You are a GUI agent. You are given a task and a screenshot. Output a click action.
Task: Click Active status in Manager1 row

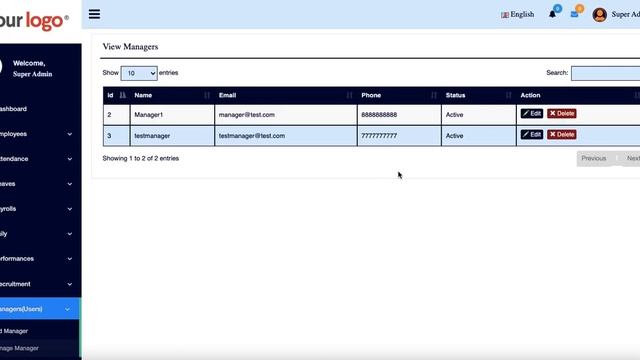[x=454, y=115]
